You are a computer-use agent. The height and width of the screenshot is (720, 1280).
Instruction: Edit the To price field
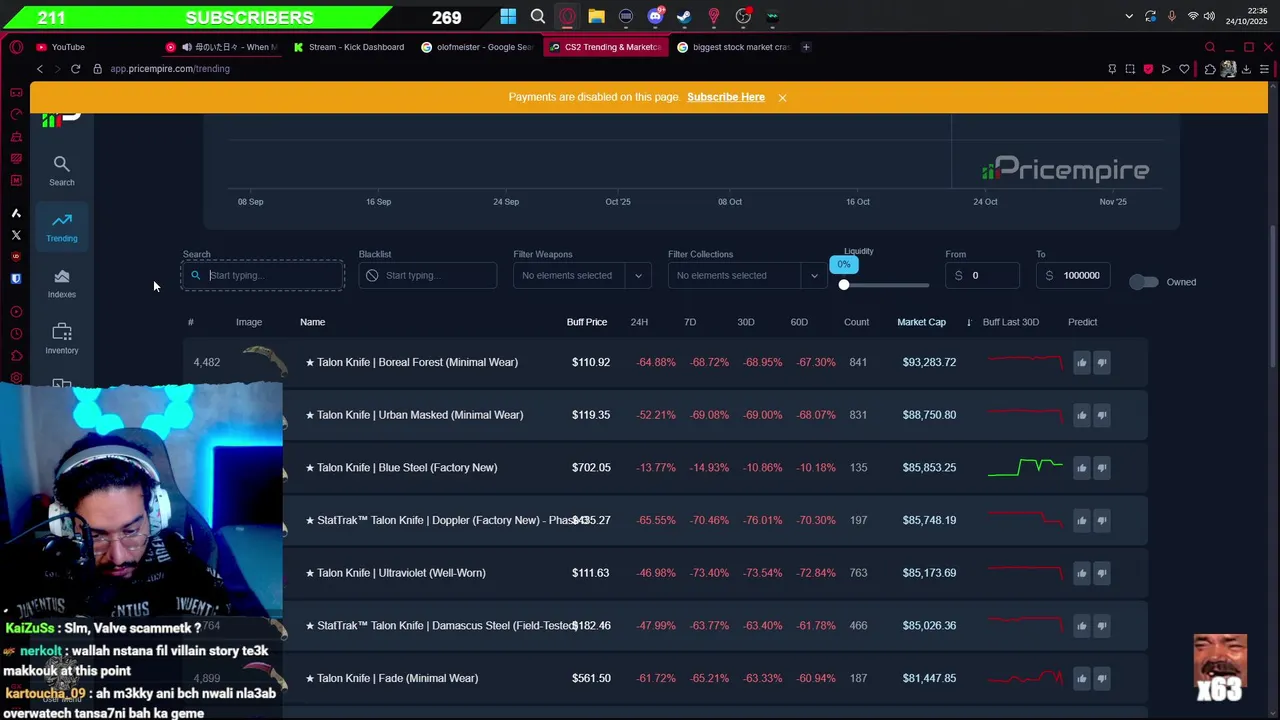click(x=1074, y=275)
